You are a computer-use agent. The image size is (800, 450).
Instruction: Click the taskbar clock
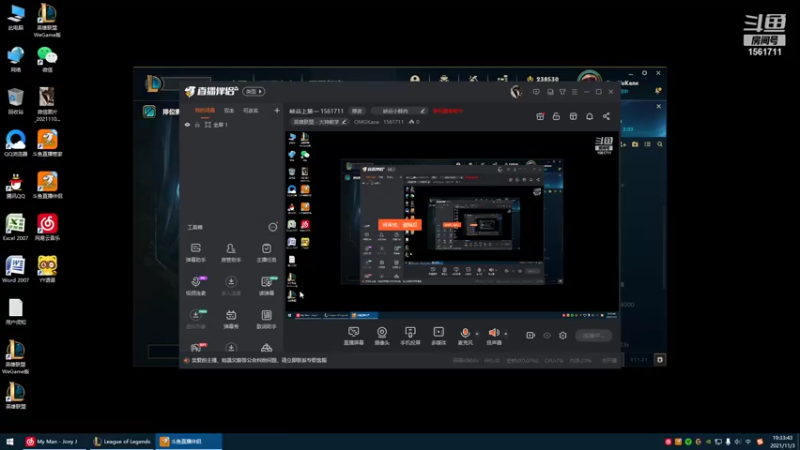[x=783, y=442]
